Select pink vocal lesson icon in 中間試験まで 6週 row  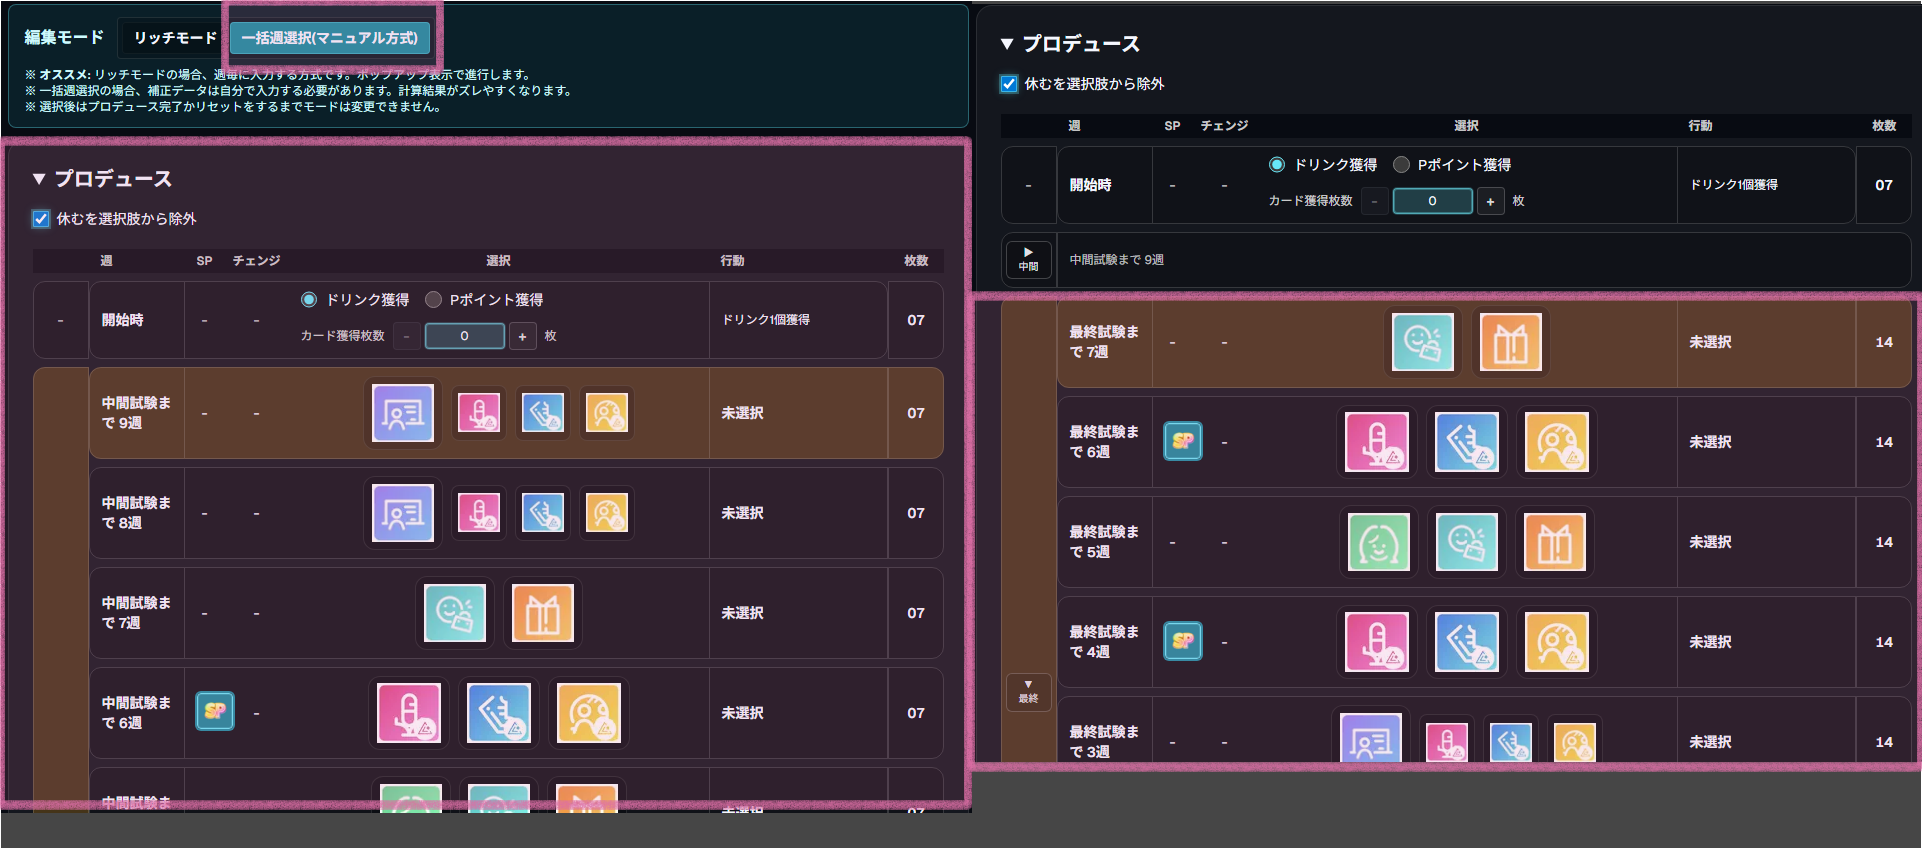(409, 713)
